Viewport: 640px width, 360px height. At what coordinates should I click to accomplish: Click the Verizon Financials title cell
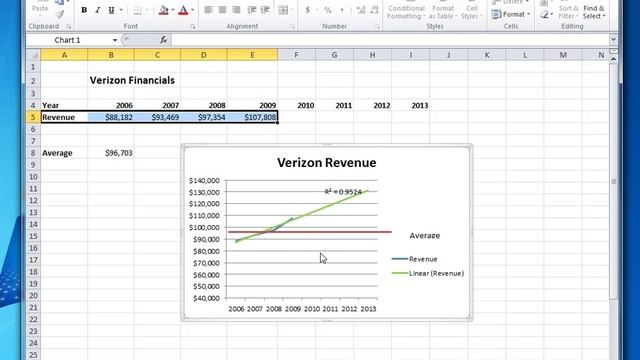coord(132,80)
